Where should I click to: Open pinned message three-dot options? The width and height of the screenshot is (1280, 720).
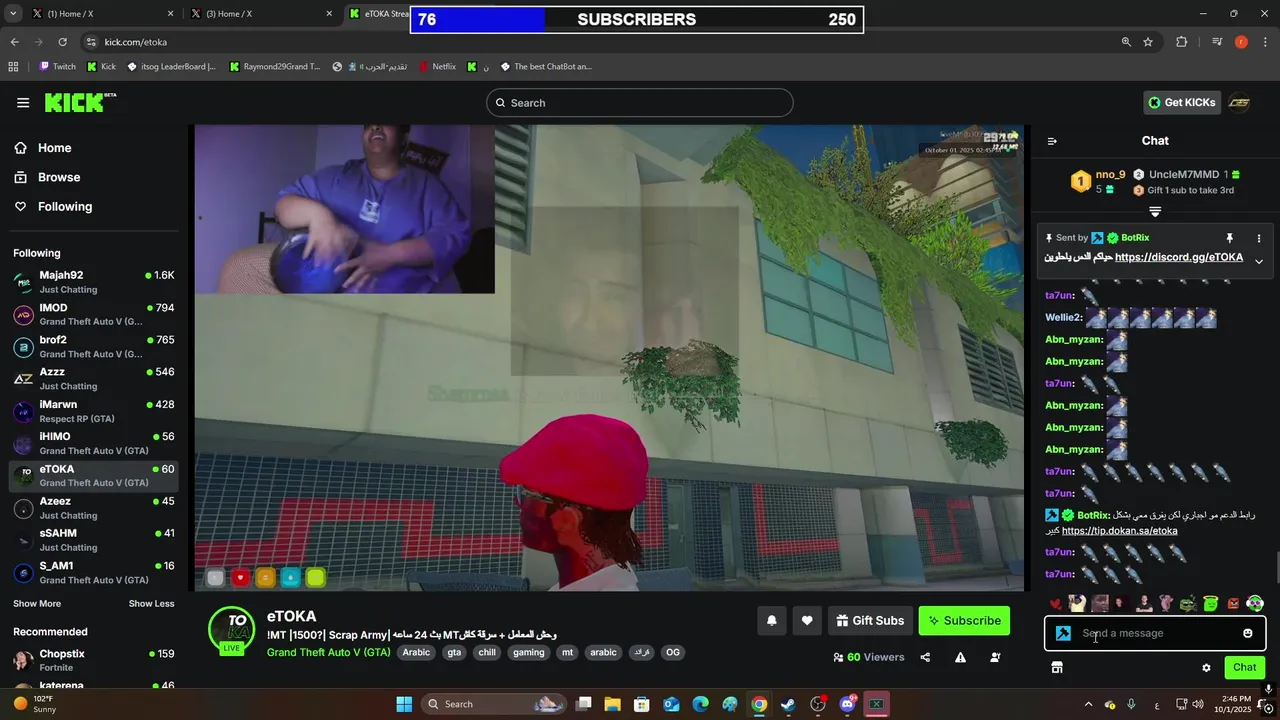(x=1259, y=238)
